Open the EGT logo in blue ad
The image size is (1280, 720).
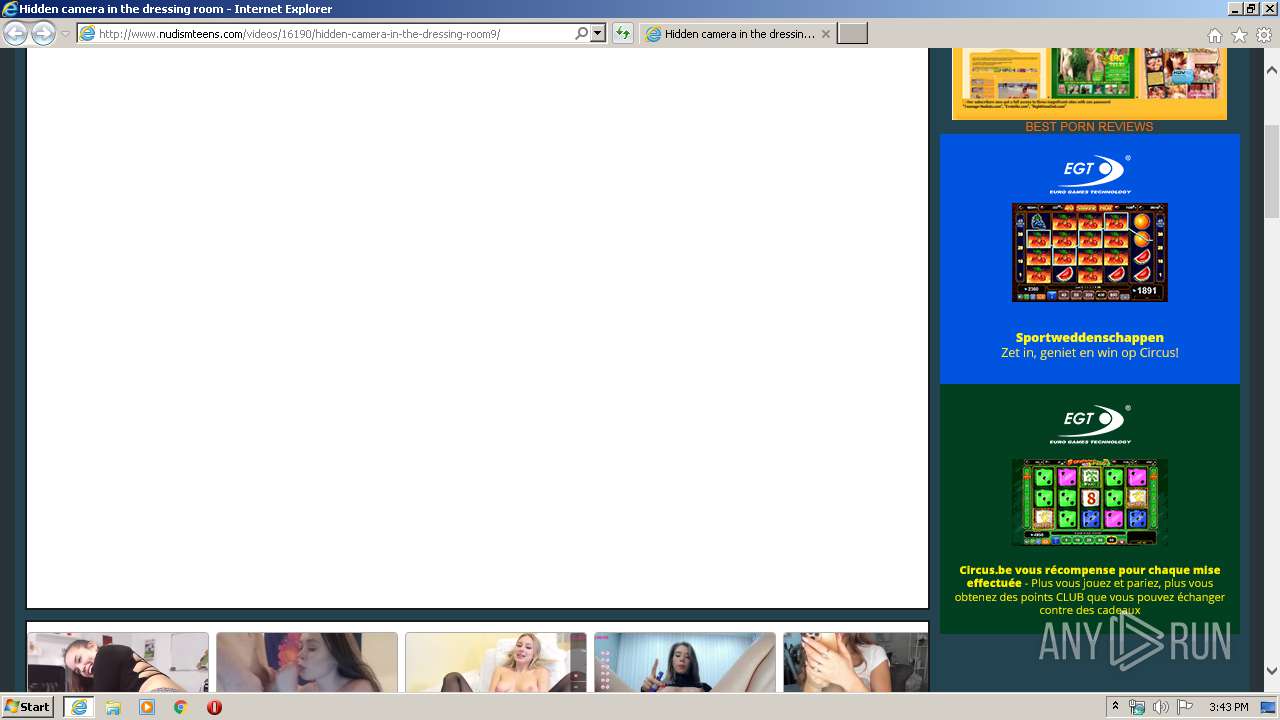click(1090, 175)
